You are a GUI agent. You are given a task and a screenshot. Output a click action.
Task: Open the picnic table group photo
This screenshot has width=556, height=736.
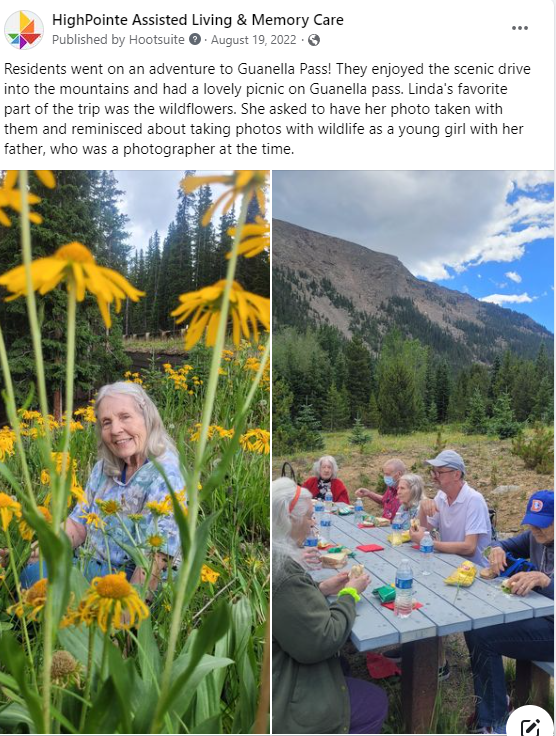coord(413,452)
